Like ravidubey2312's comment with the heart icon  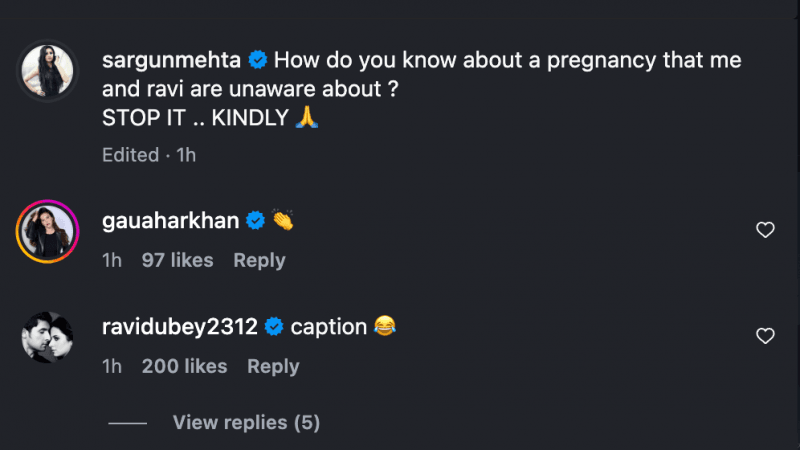[765, 337]
